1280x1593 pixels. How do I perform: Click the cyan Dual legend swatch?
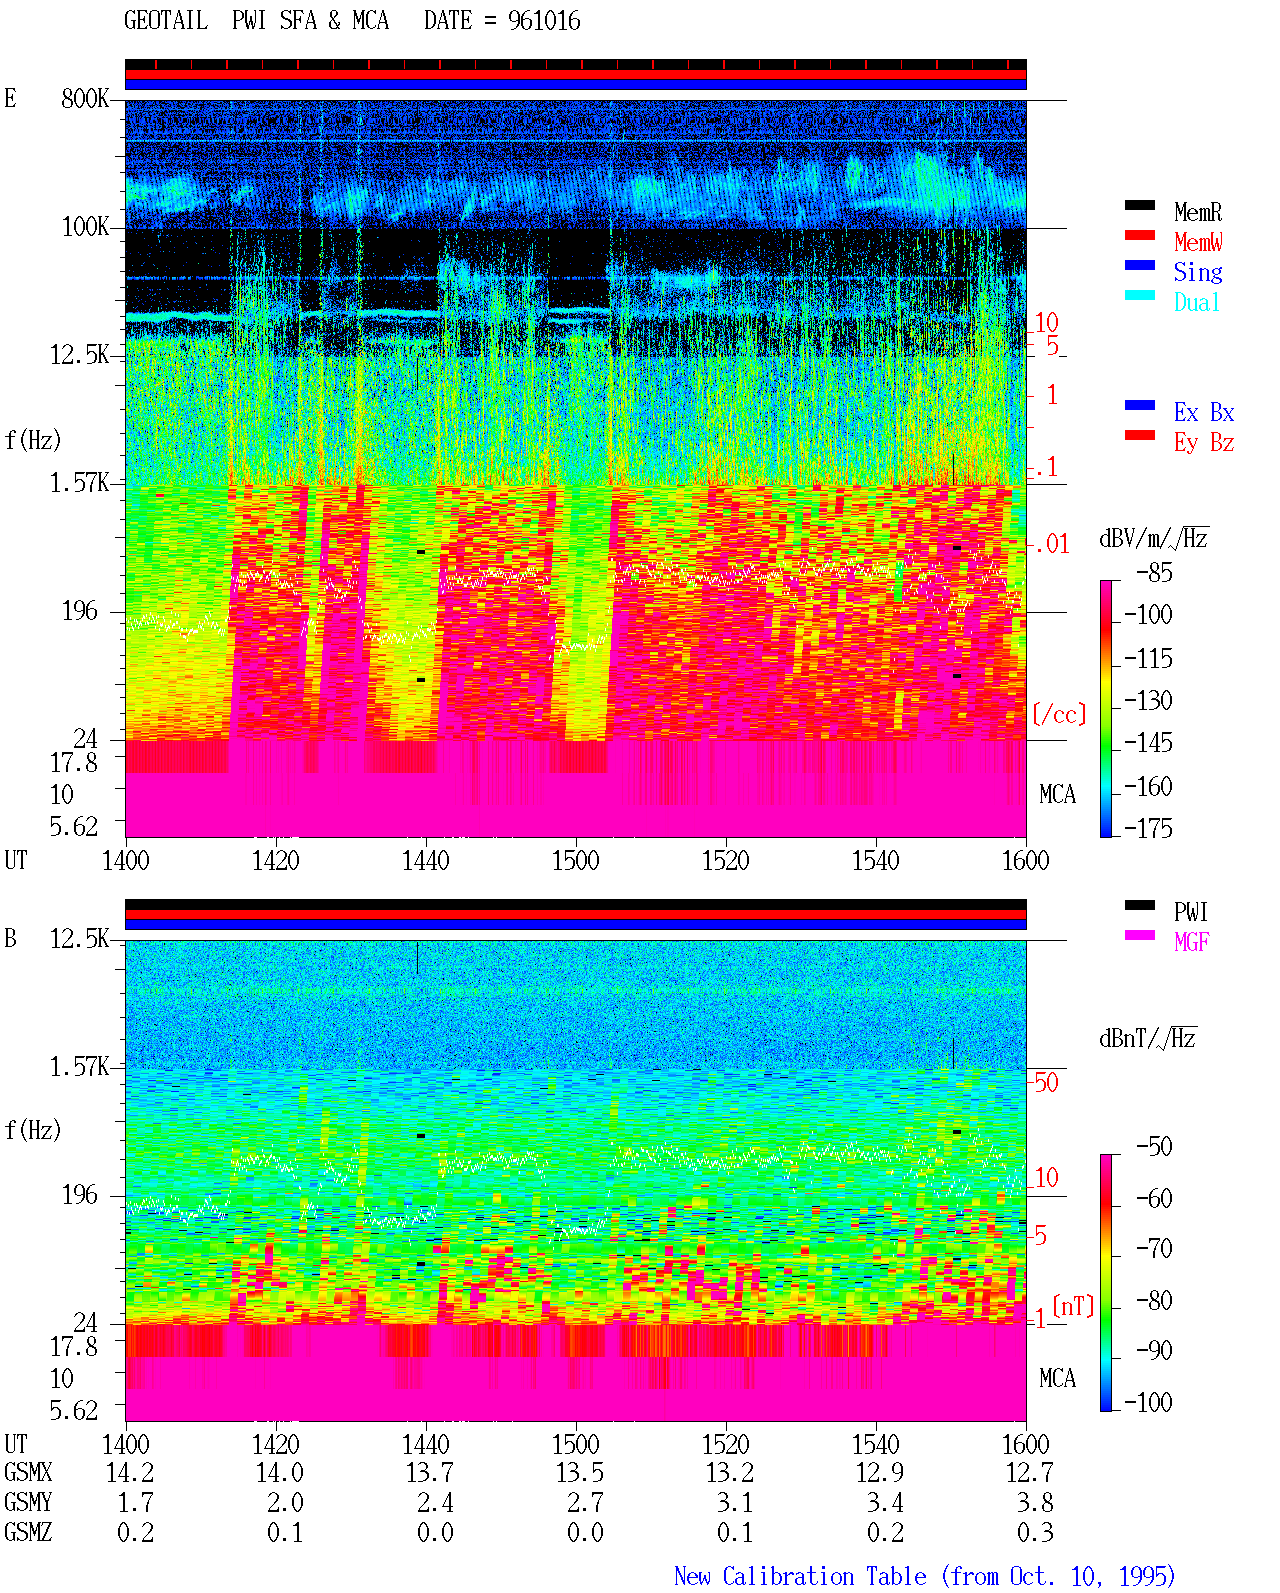tap(1140, 295)
